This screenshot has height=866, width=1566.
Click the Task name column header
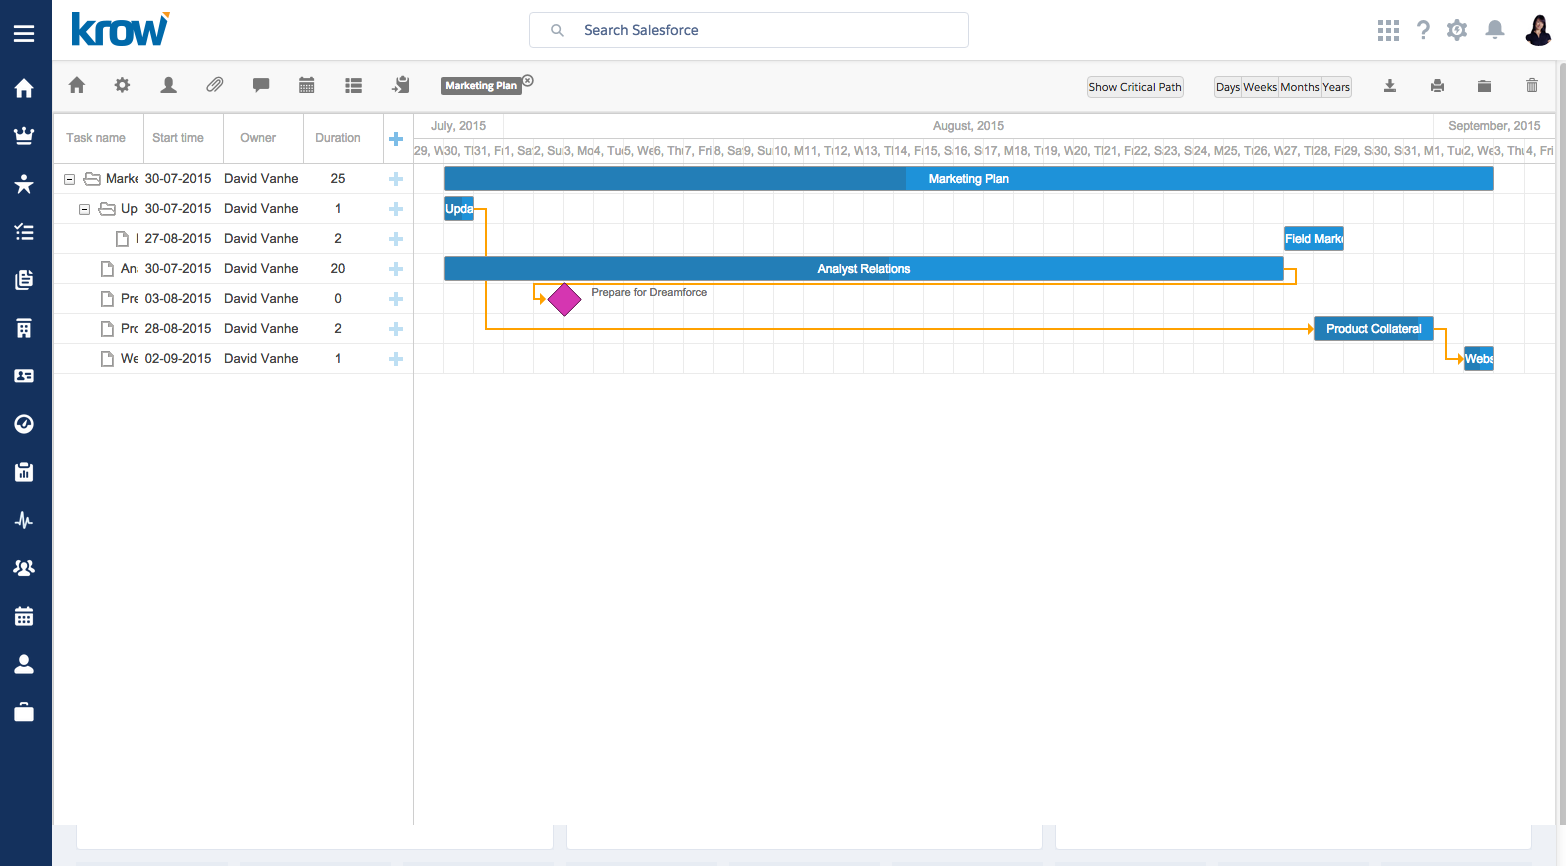pos(96,138)
